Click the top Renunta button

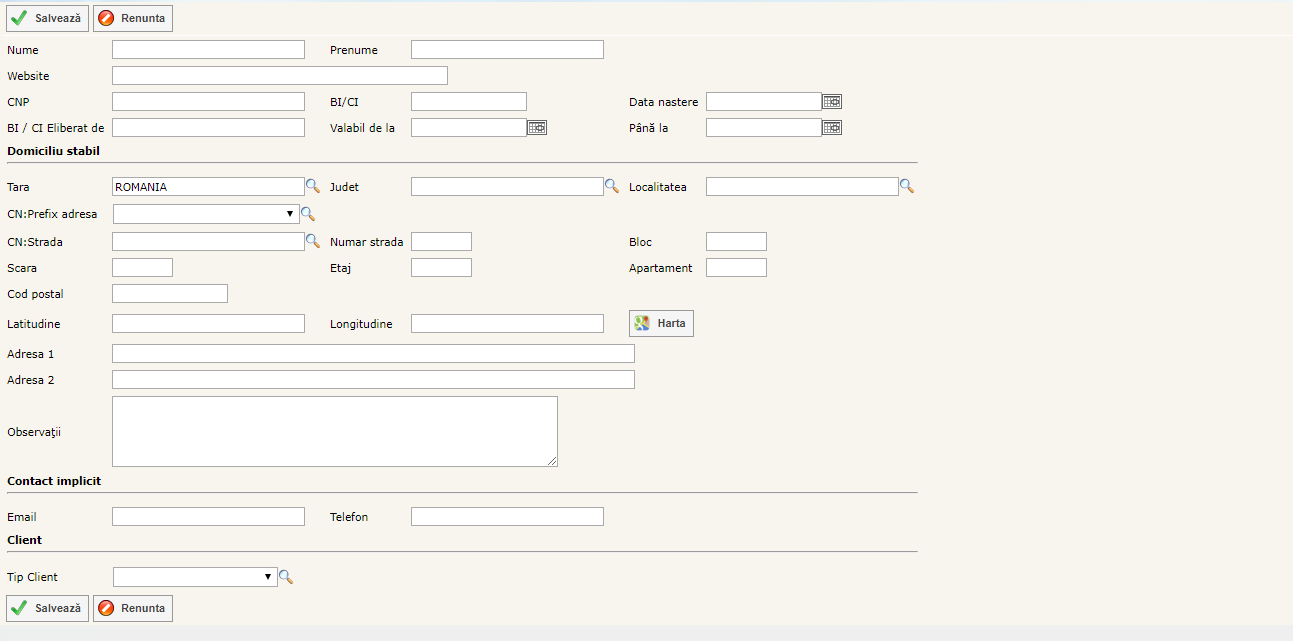133,18
